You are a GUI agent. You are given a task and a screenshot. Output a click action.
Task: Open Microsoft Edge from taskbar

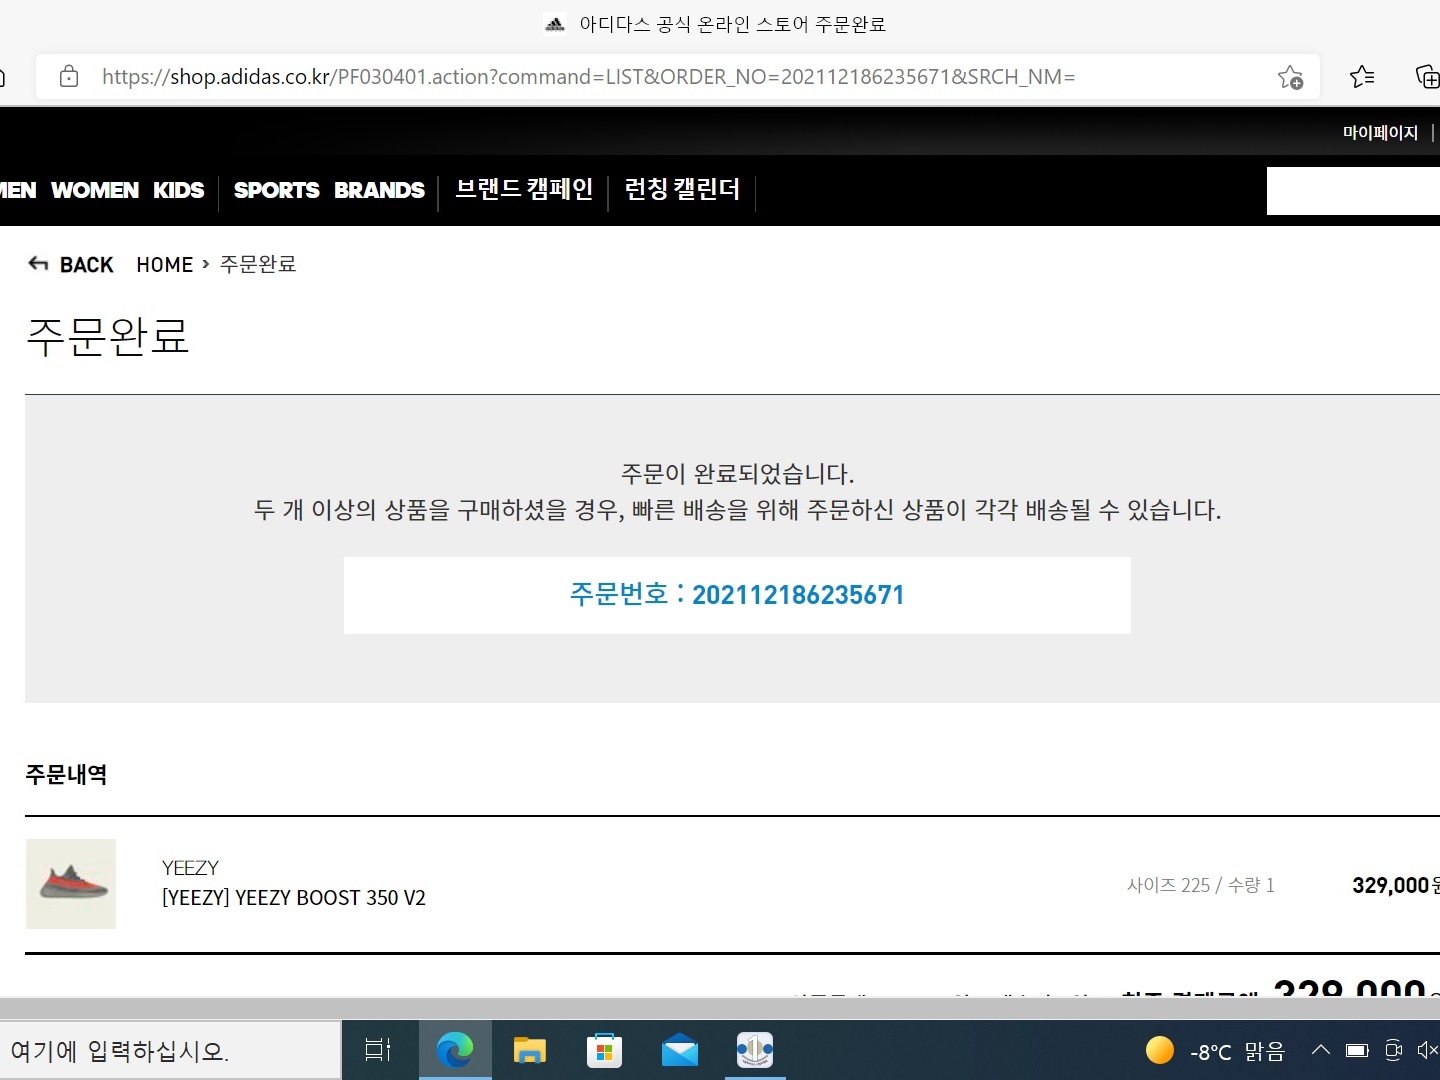coord(455,1050)
